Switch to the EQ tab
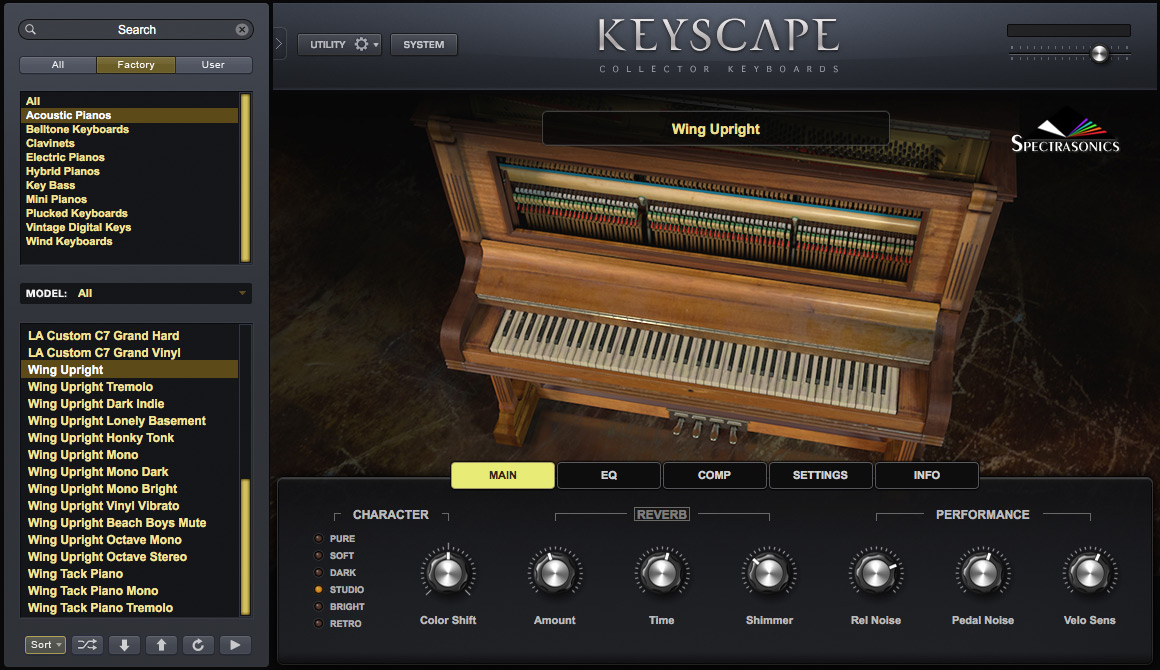The width and height of the screenshot is (1160, 670). [x=609, y=476]
